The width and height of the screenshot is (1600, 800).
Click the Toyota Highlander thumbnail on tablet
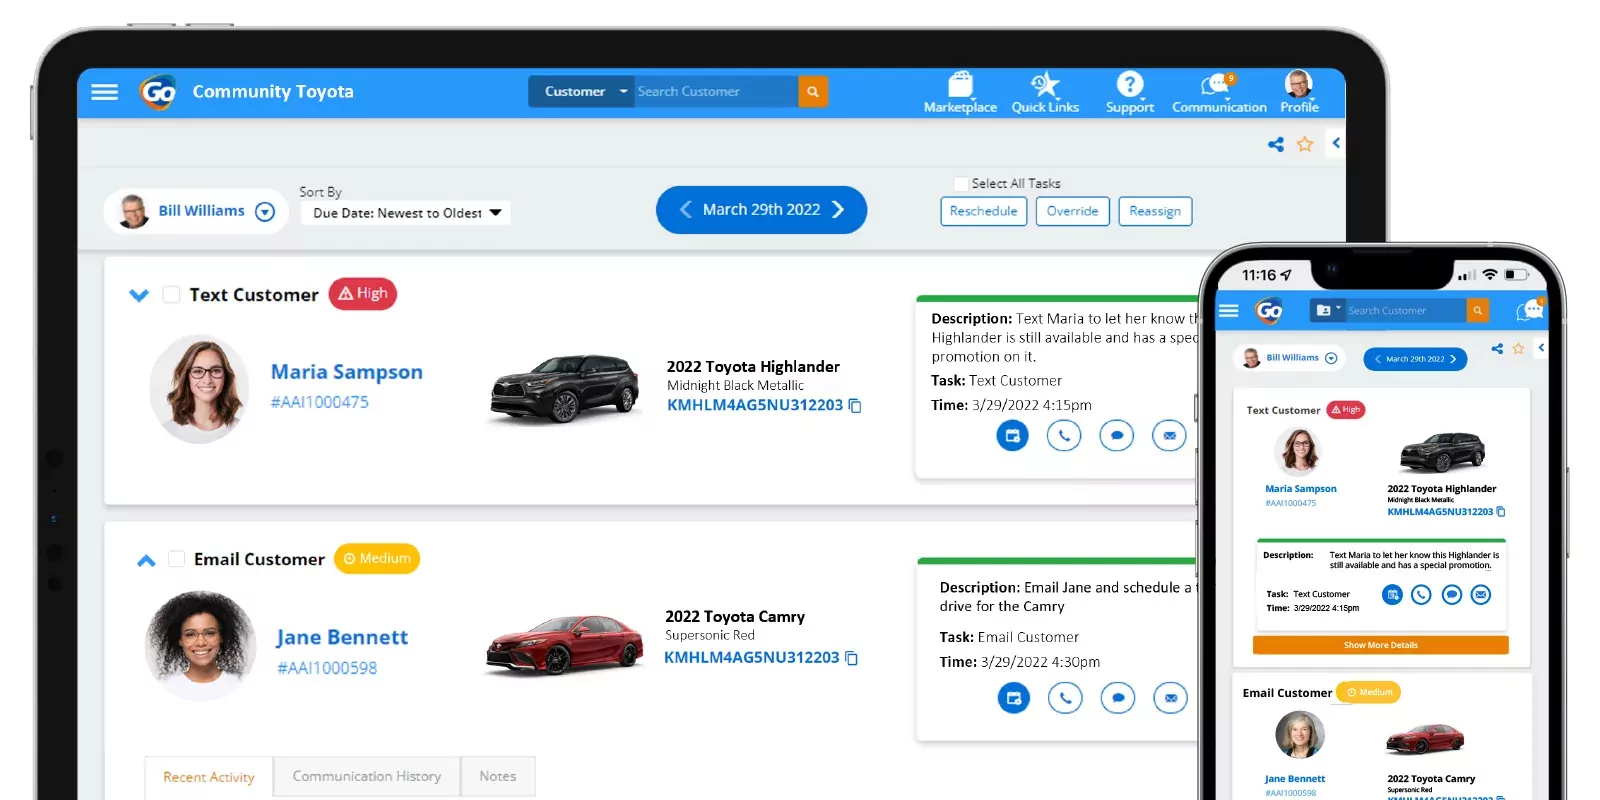[565, 389]
